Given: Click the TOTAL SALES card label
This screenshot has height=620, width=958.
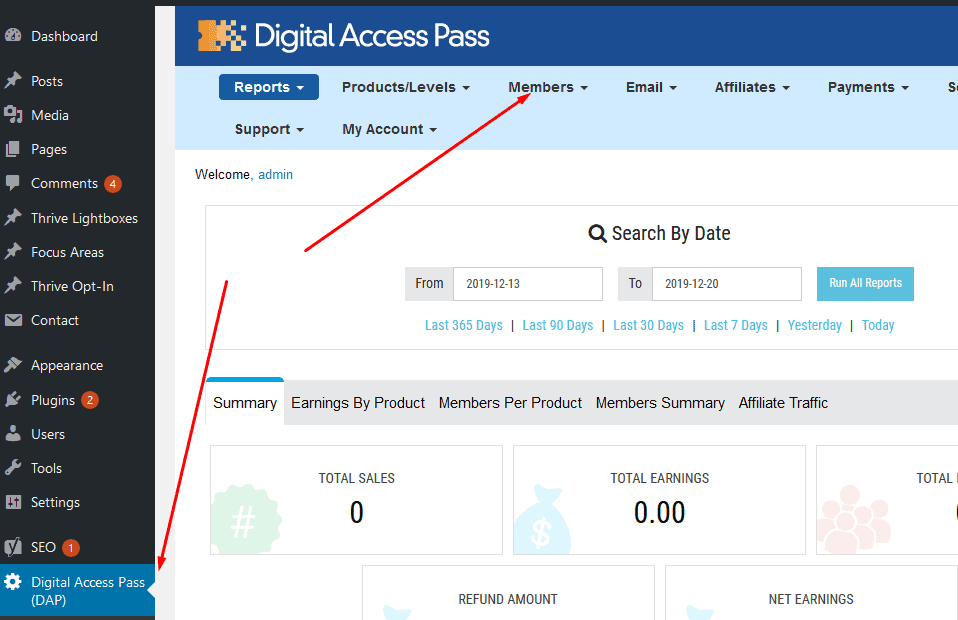Looking at the screenshot, I should point(357,478).
